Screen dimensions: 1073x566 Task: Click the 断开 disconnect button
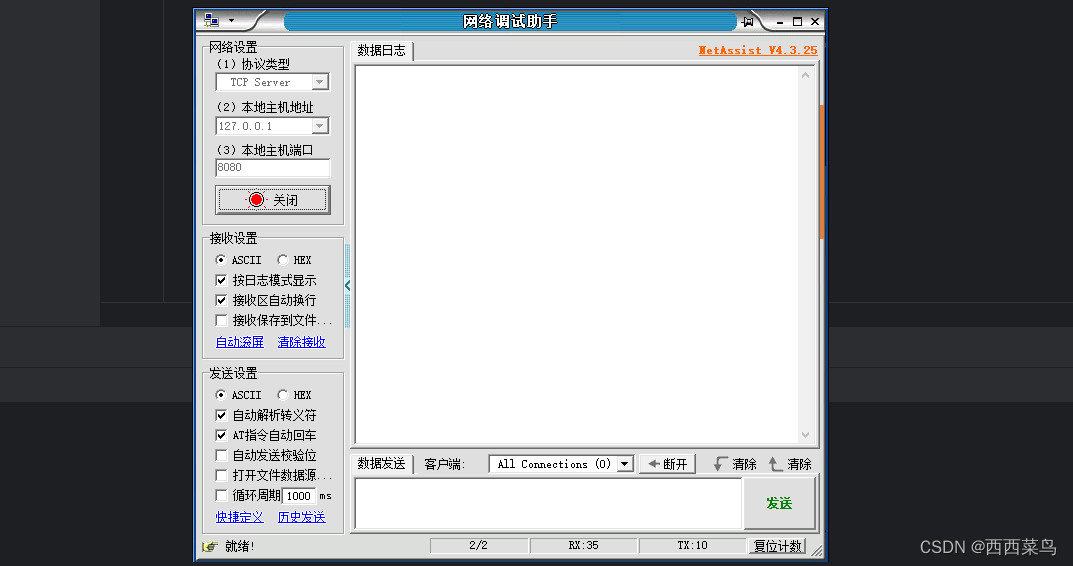pyautogui.click(x=667, y=464)
